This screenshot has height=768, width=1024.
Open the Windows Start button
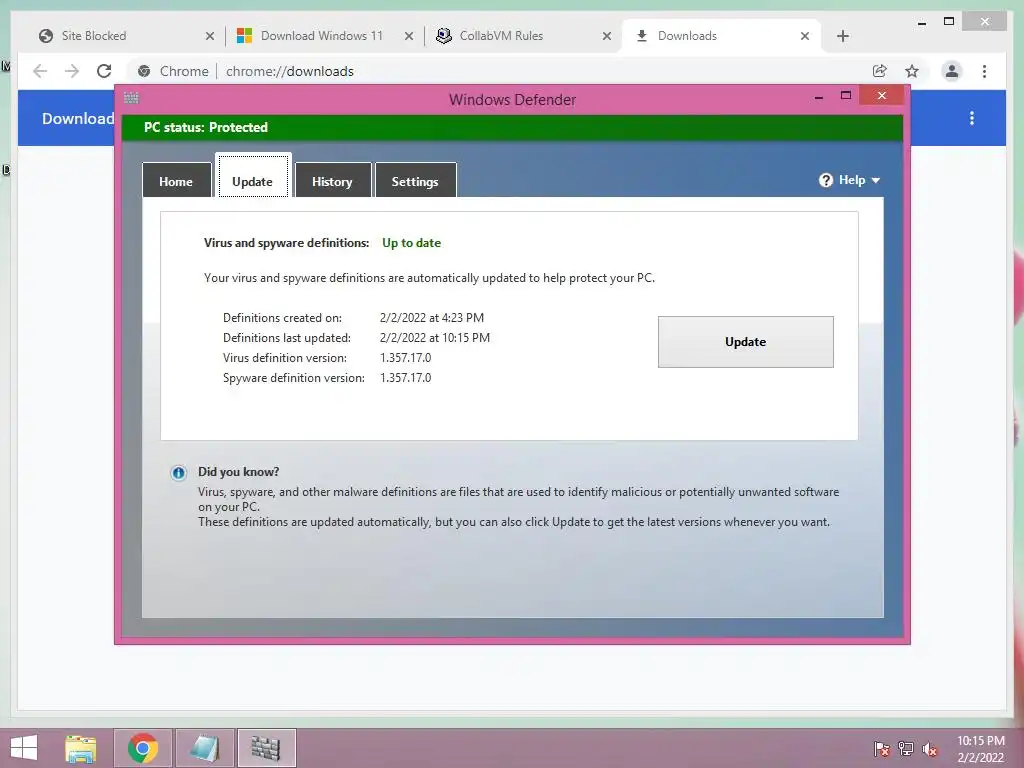click(x=24, y=748)
